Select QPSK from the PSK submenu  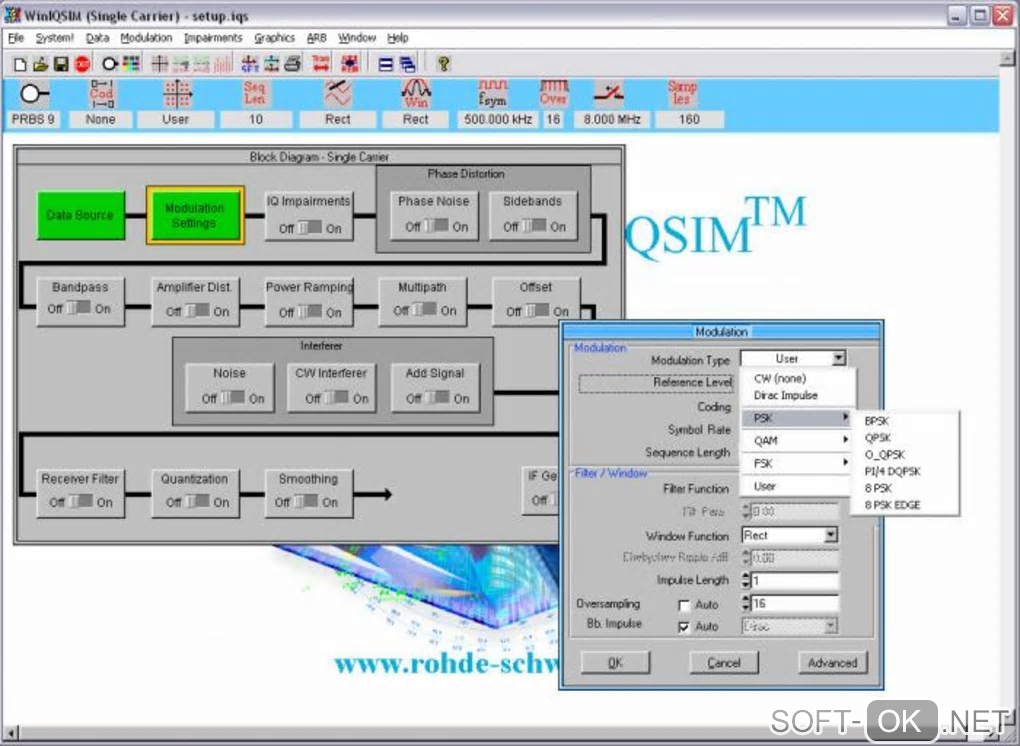click(x=878, y=438)
